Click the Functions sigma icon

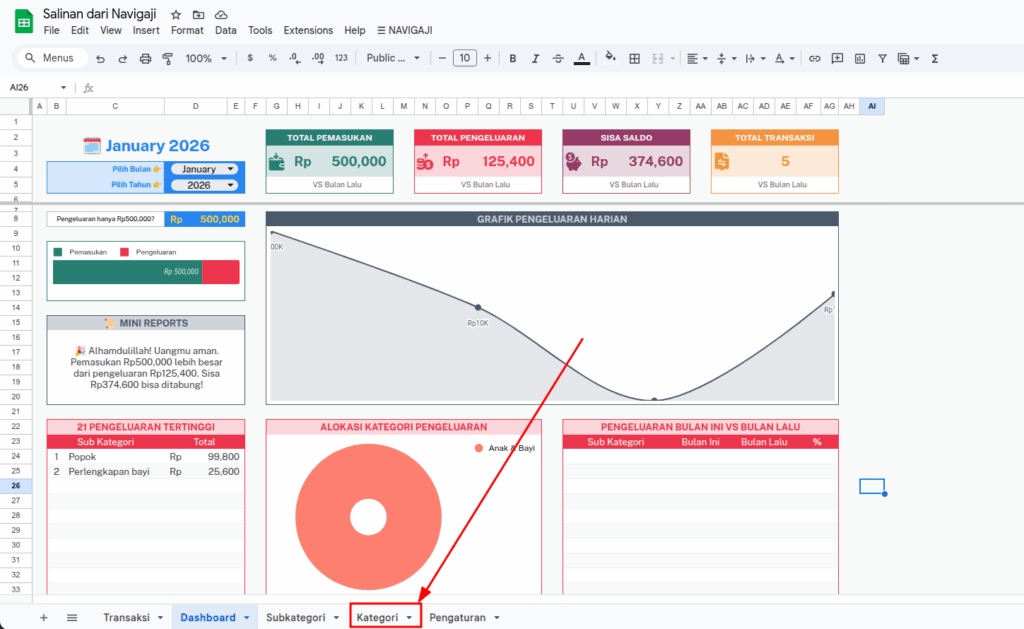(935, 59)
